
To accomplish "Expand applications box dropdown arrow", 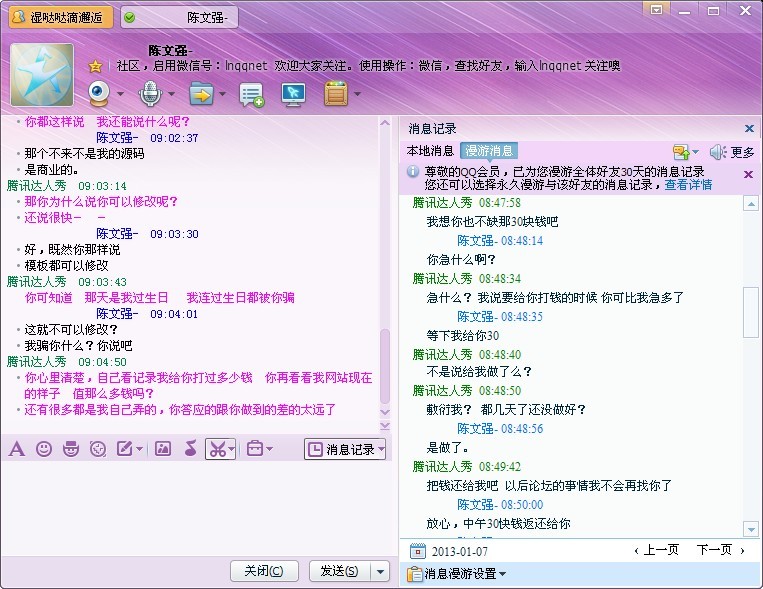I will (x=358, y=93).
